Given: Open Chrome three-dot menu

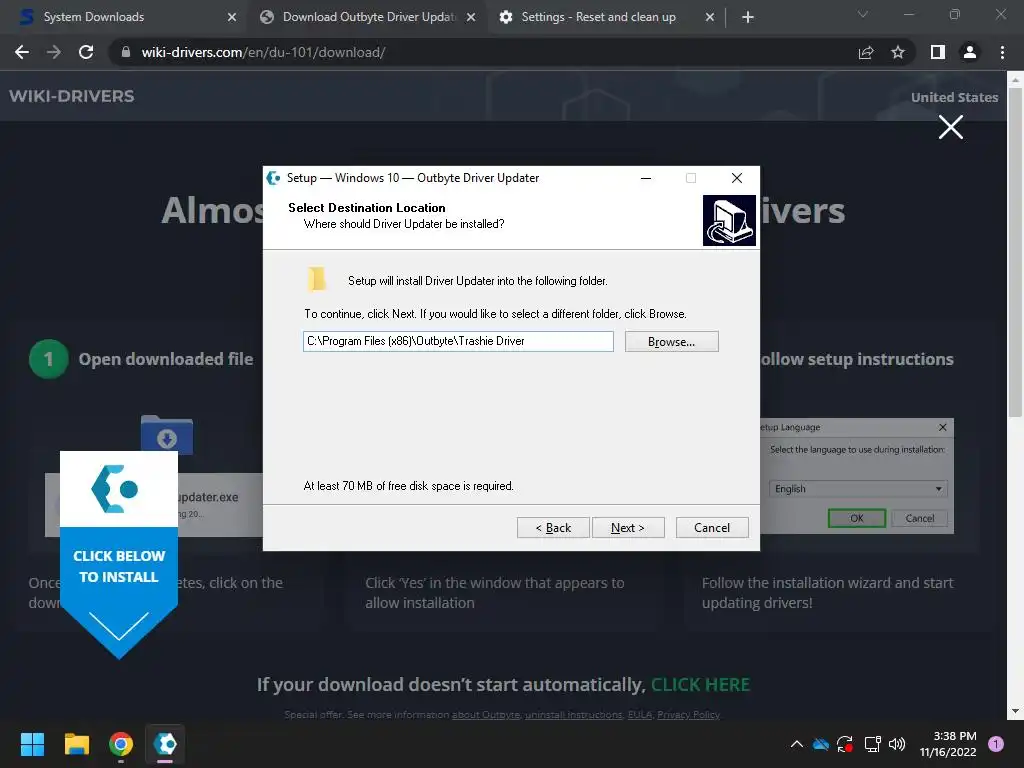Looking at the screenshot, I should [x=1002, y=52].
